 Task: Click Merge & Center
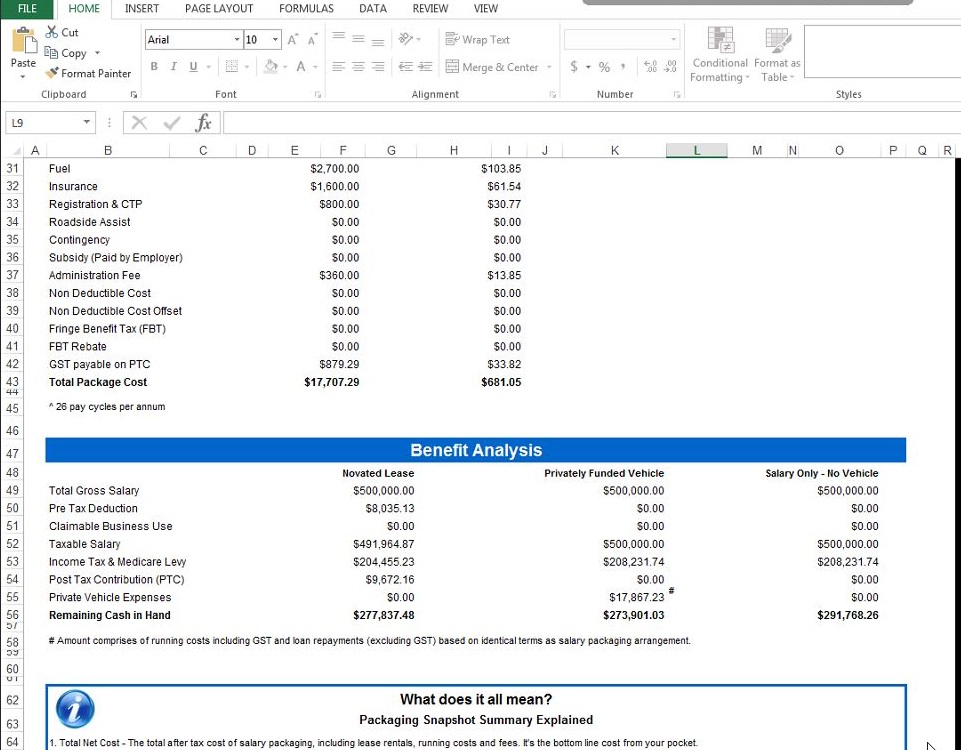click(492, 67)
